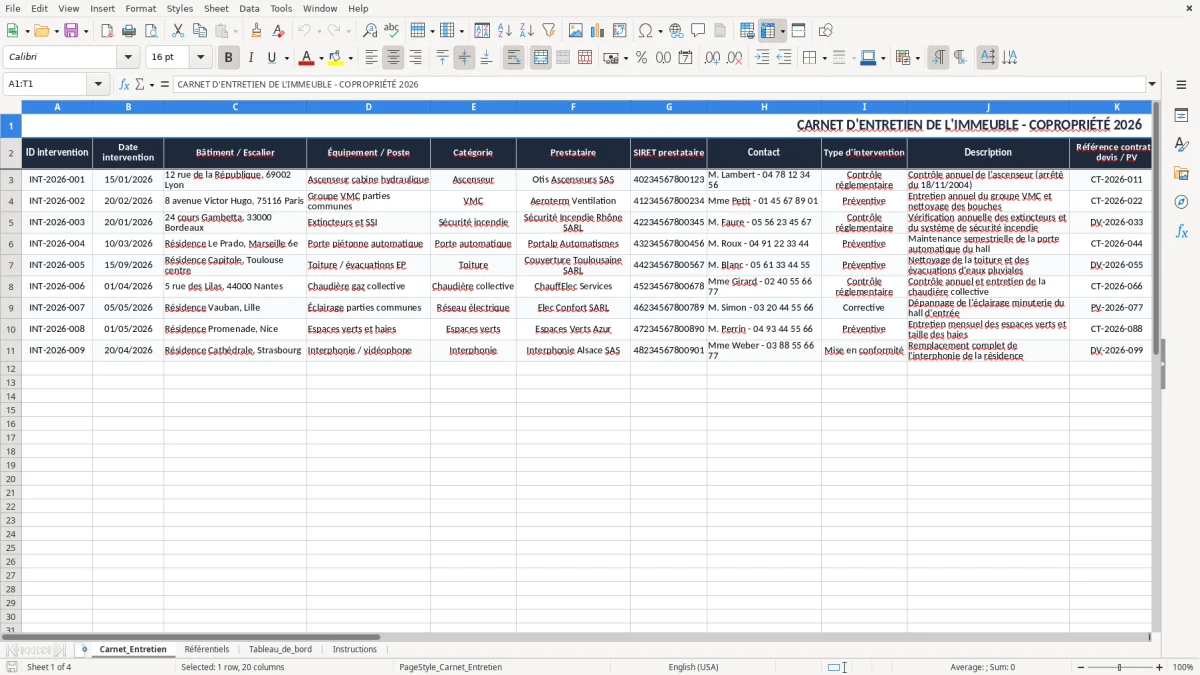Open Print Preview
The width and height of the screenshot is (1200, 675).
(151, 31)
